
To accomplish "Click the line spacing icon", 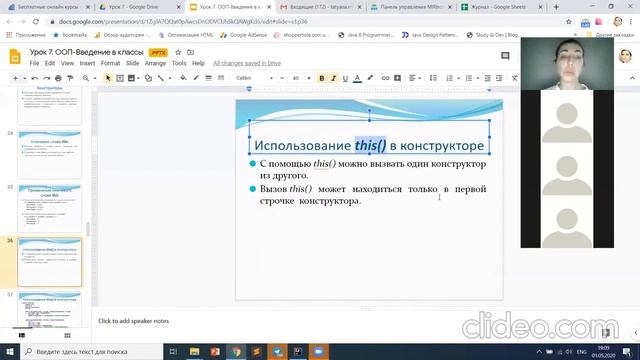I will coord(433,78).
